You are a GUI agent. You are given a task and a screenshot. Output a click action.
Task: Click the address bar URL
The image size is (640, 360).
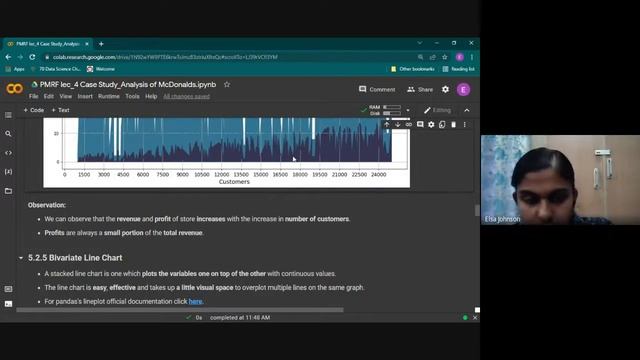[x=165, y=57]
